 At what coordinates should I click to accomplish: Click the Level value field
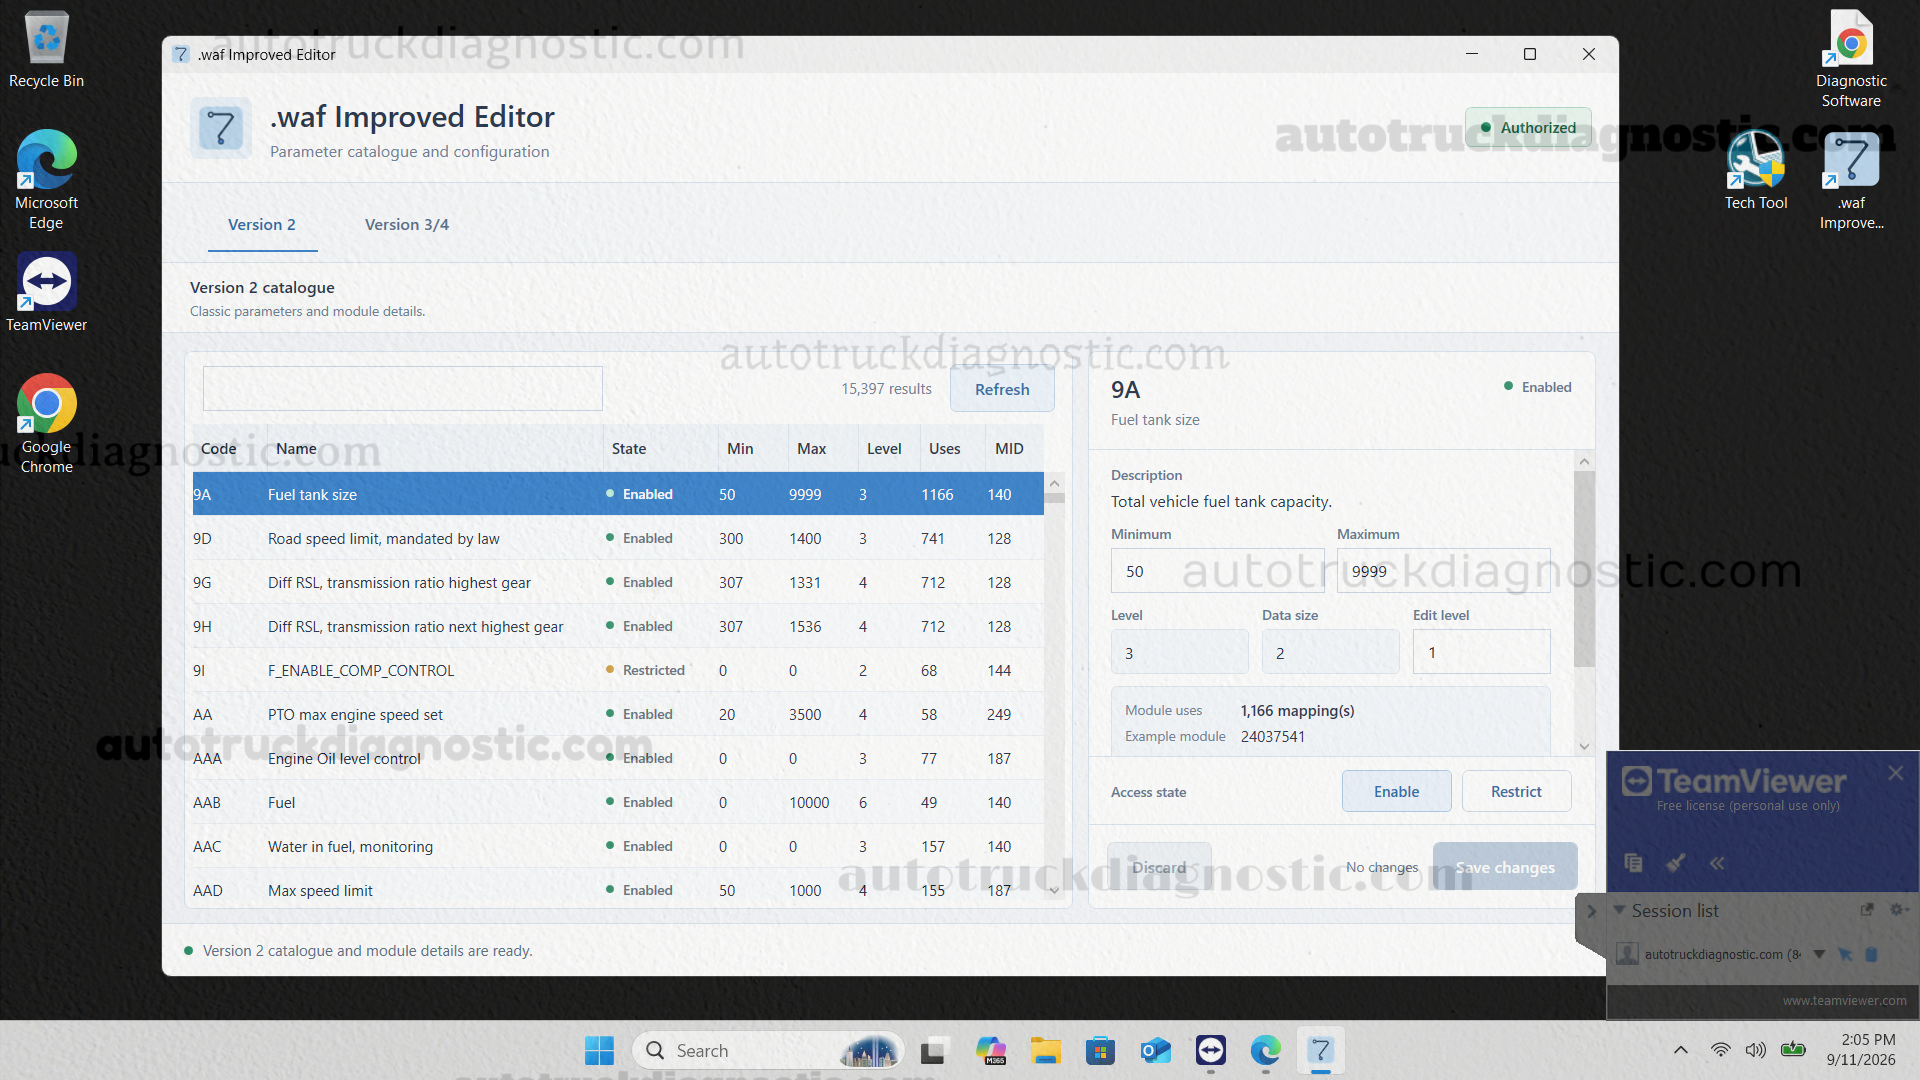point(1179,652)
